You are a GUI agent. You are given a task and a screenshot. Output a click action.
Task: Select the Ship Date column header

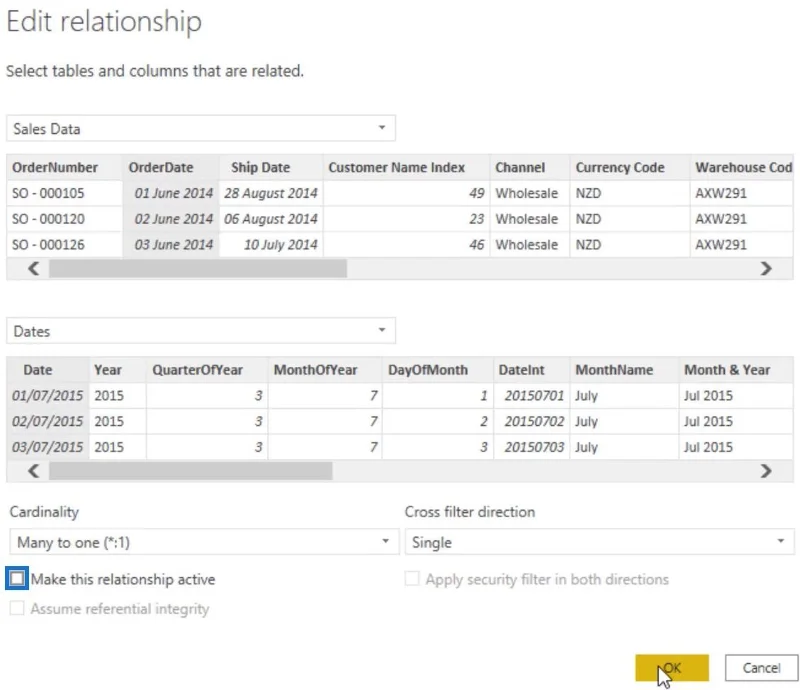(x=271, y=167)
